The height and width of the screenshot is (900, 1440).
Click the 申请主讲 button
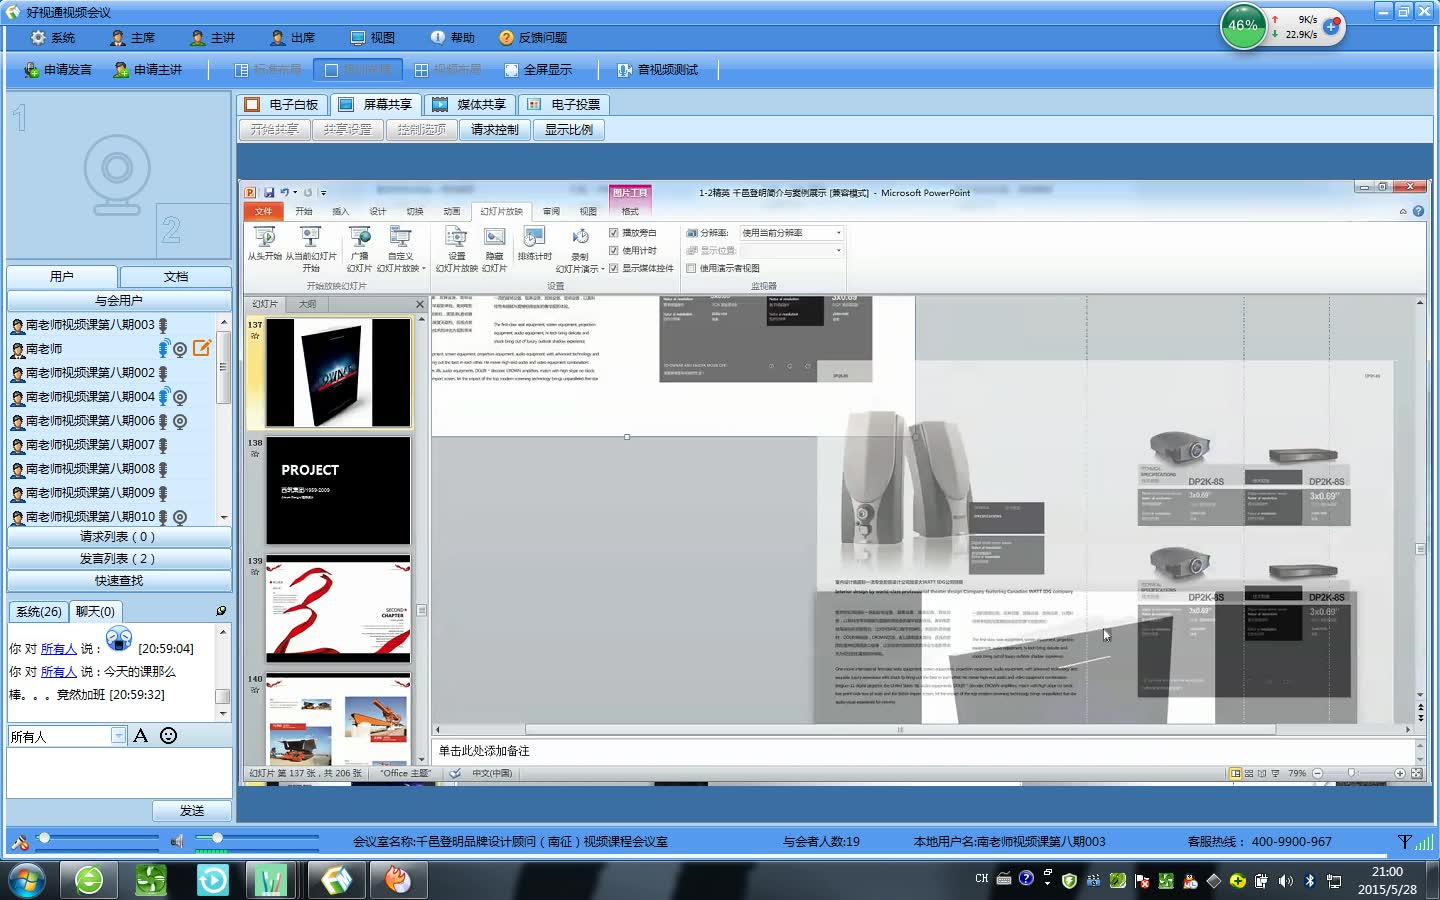click(148, 70)
